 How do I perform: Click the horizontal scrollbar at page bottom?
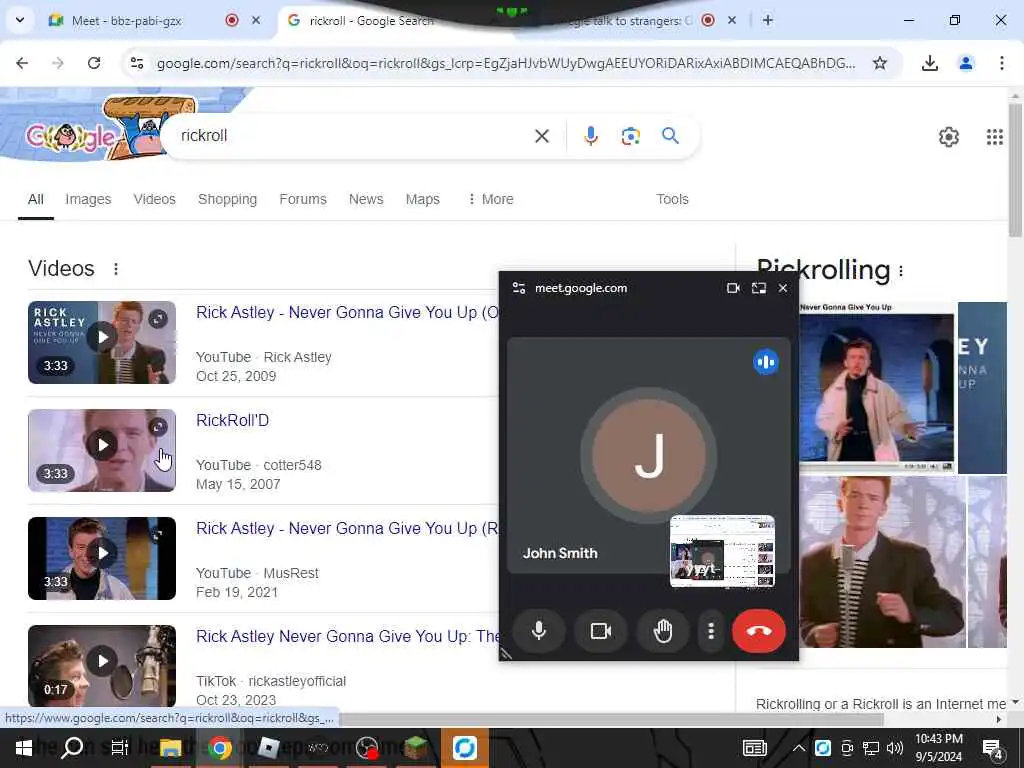pos(611,719)
